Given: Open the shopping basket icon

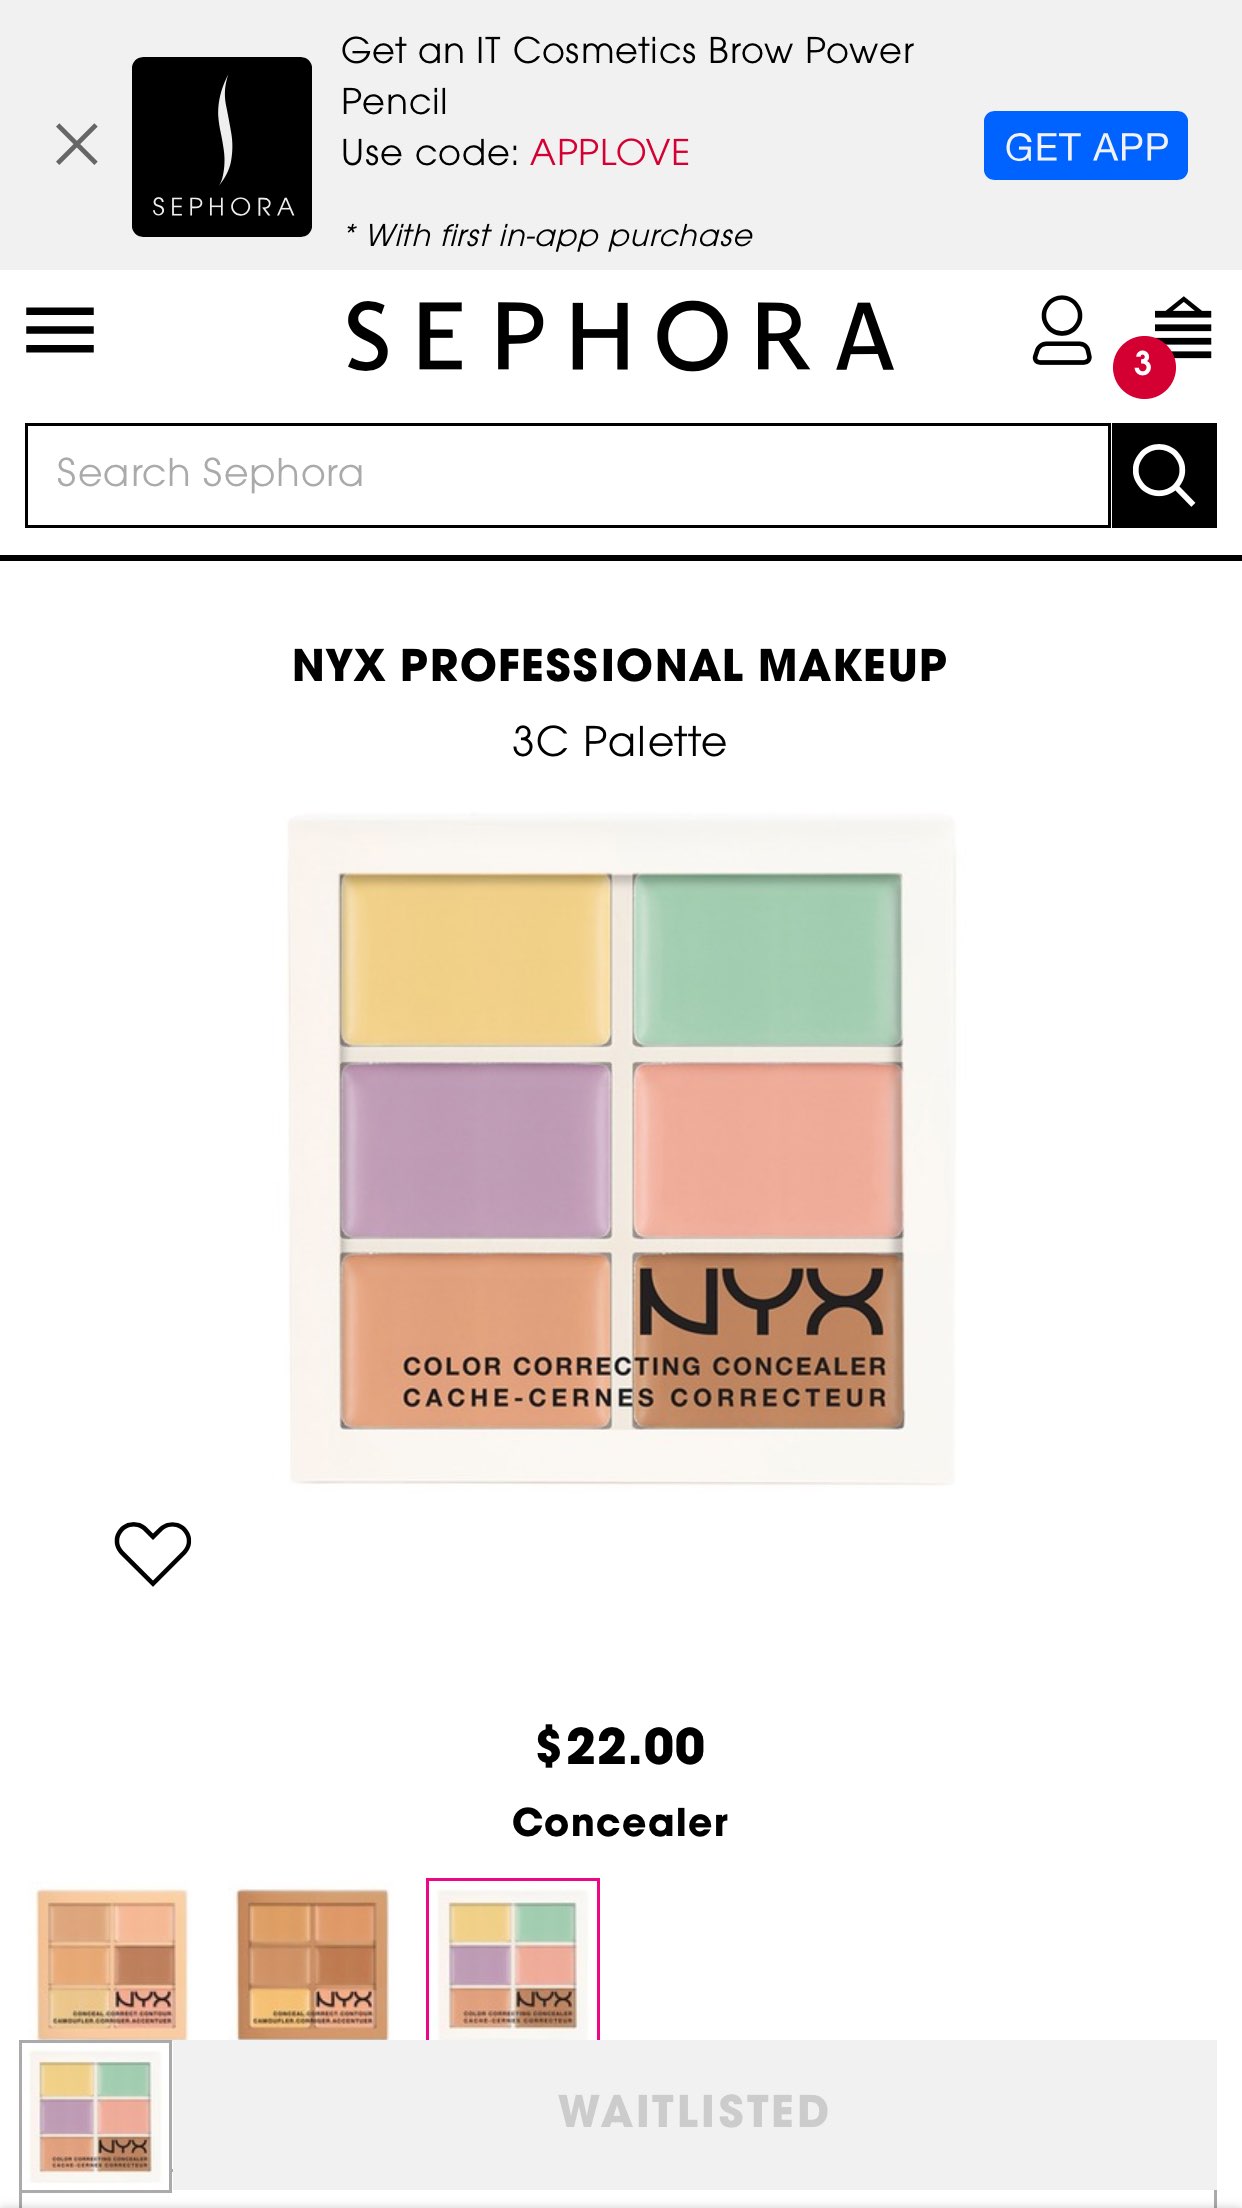Looking at the screenshot, I should click(1183, 327).
